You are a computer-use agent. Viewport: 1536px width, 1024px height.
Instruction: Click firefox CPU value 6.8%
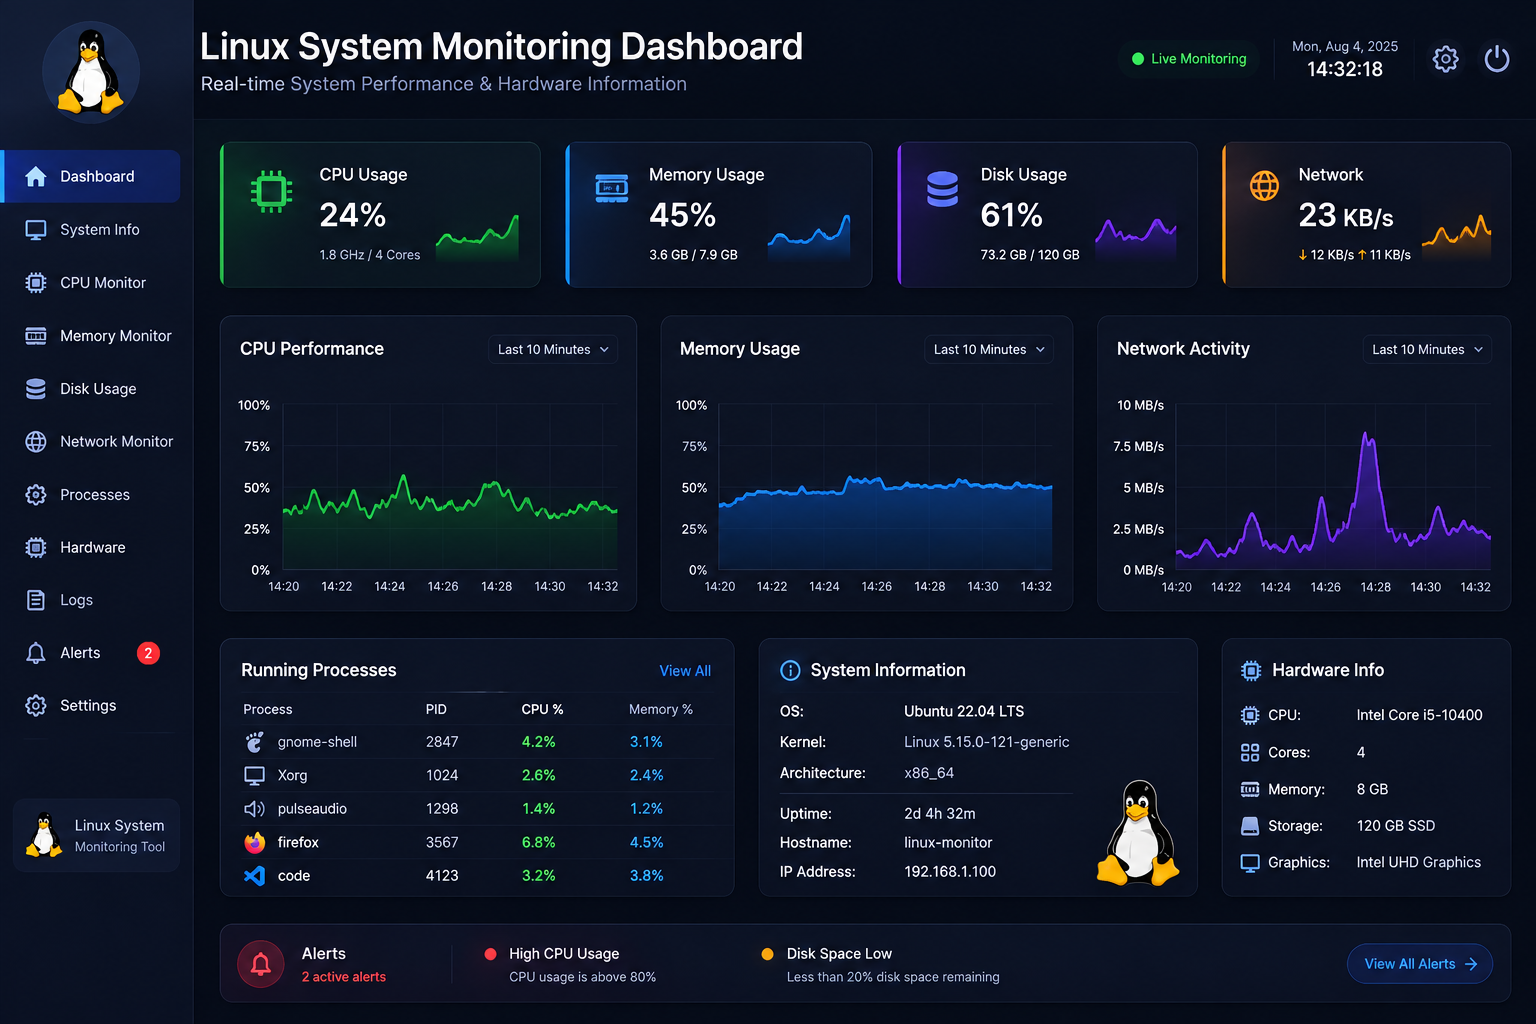click(x=538, y=842)
